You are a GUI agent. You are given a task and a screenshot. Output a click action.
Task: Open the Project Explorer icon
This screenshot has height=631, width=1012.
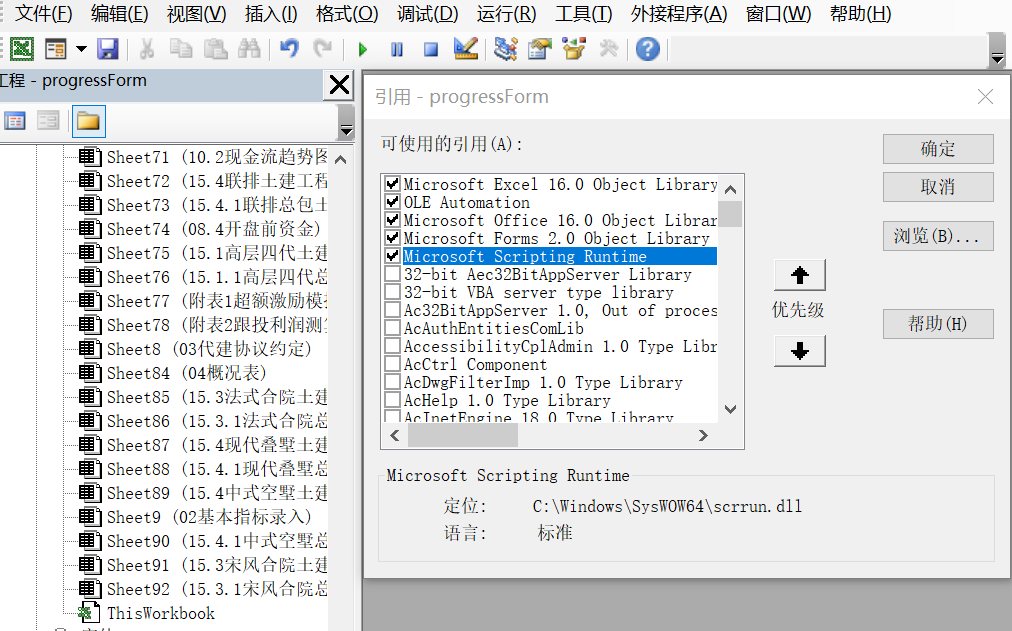click(x=505, y=49)
